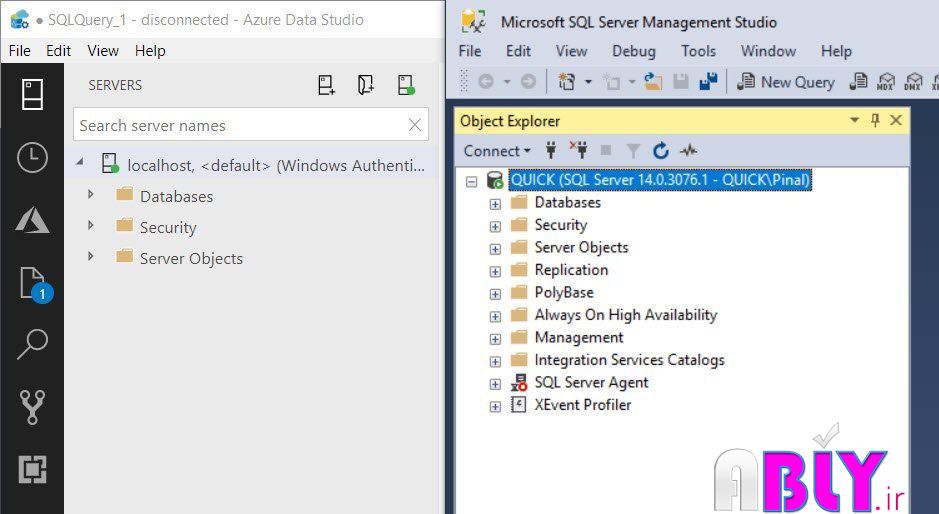Image resolution: width=939 pixels, height=514 pixels.
Task: Open the Connect dropdown in Object Explorer
Action: tap(497, 151)
